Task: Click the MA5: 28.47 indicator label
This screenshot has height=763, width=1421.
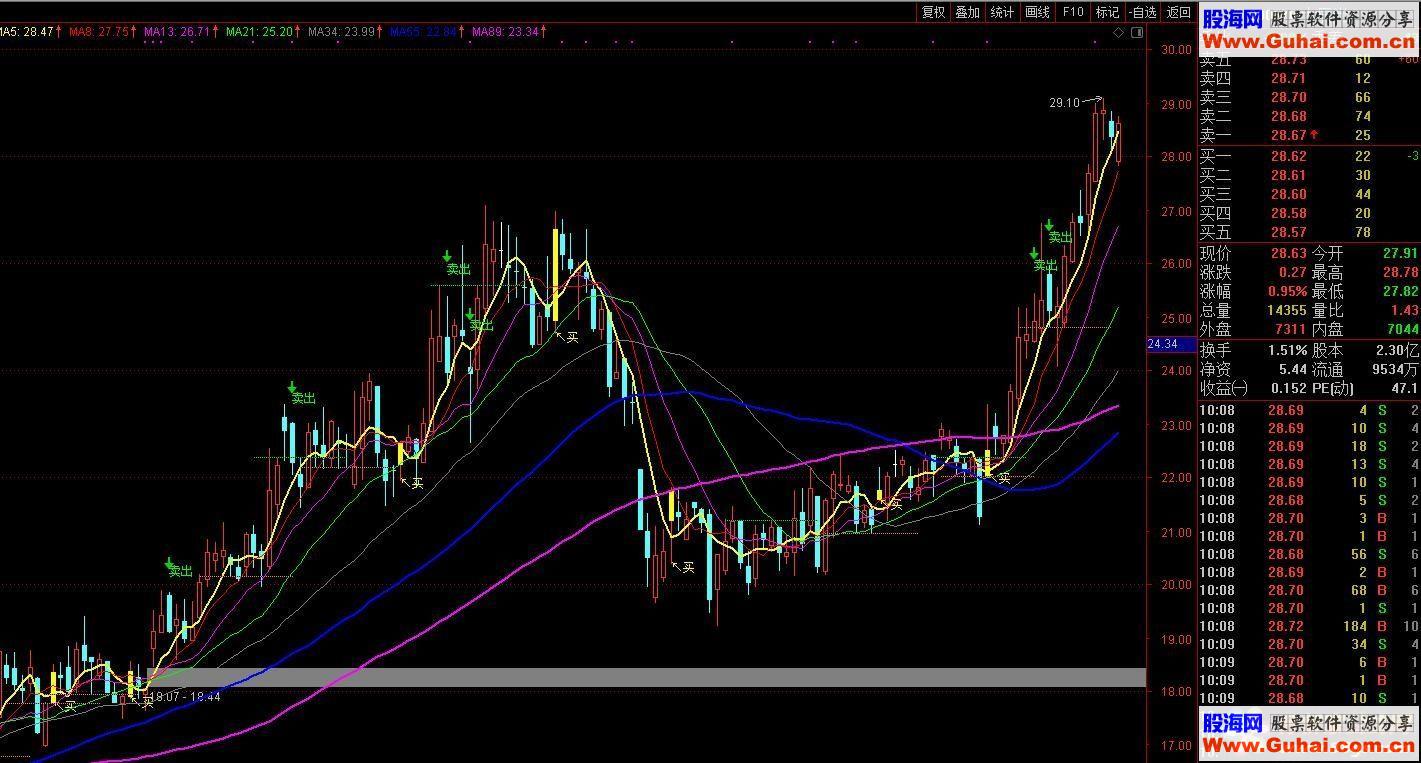Action: (26, 32)
